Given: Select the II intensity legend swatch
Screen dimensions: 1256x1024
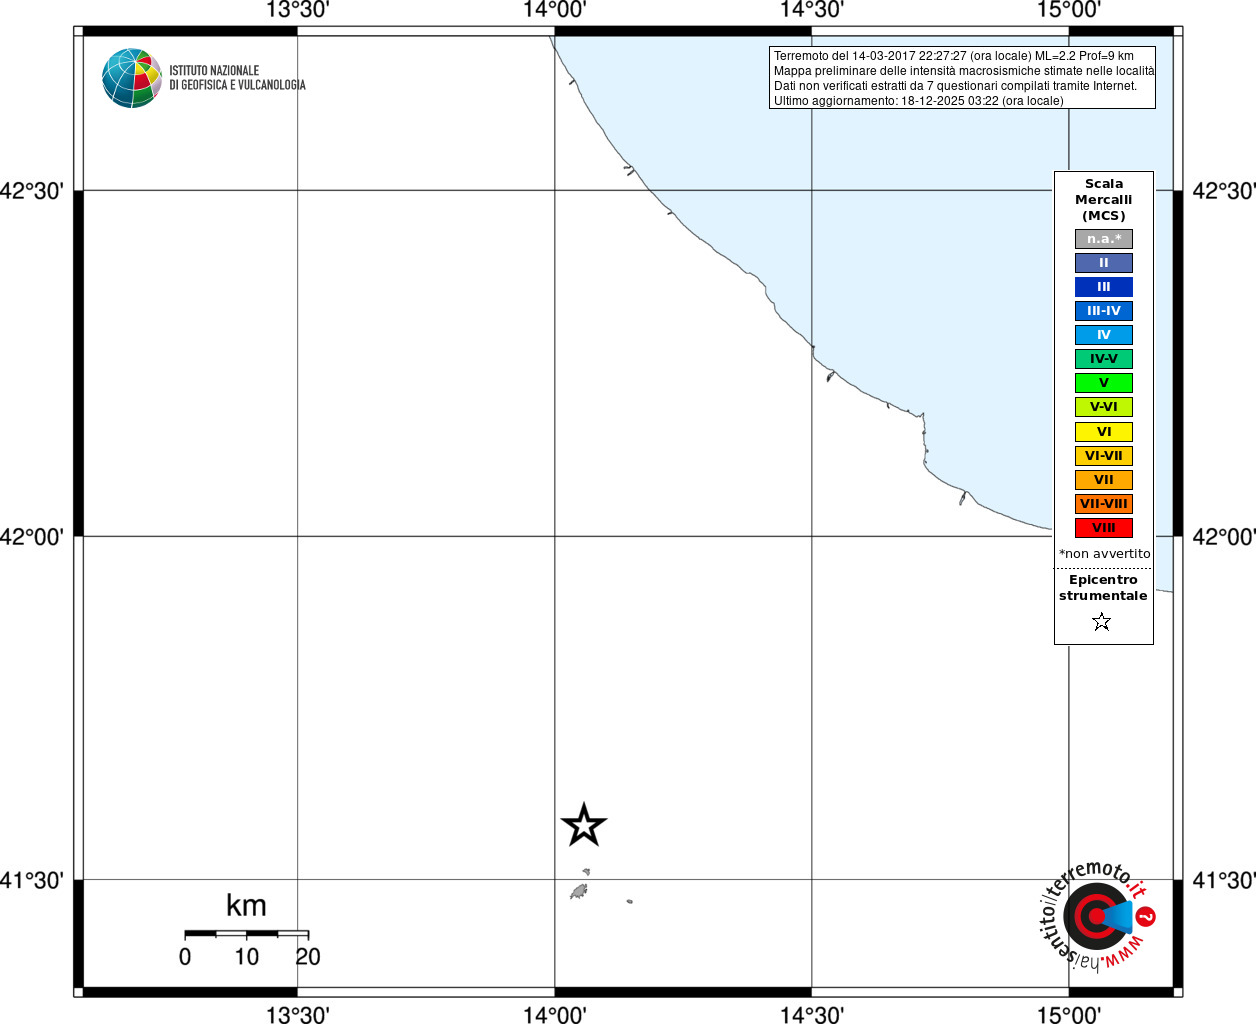Looking at the screenshot, I should (x=1104, y=263).
